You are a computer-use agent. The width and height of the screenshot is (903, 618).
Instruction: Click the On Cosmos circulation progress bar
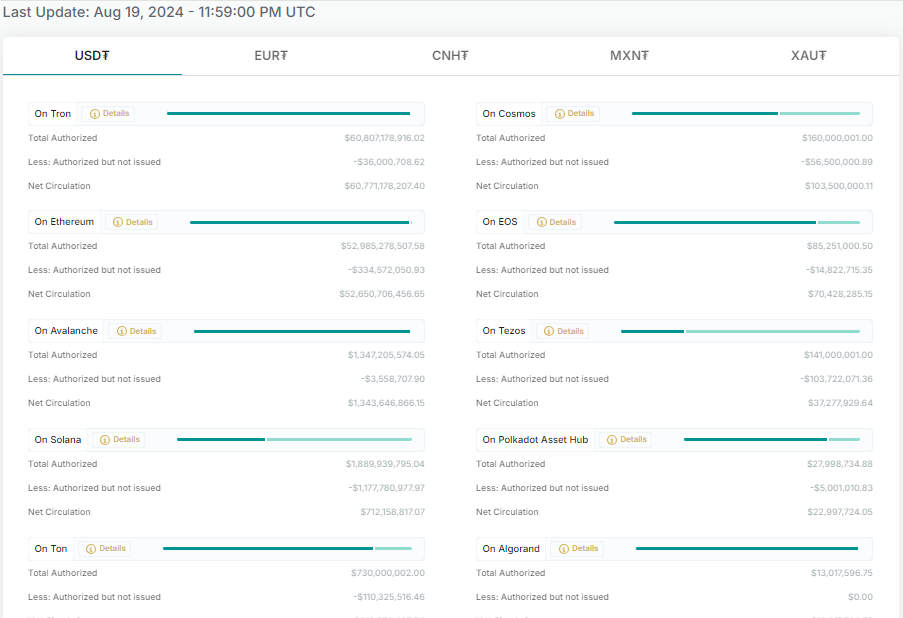coord(745,114)
